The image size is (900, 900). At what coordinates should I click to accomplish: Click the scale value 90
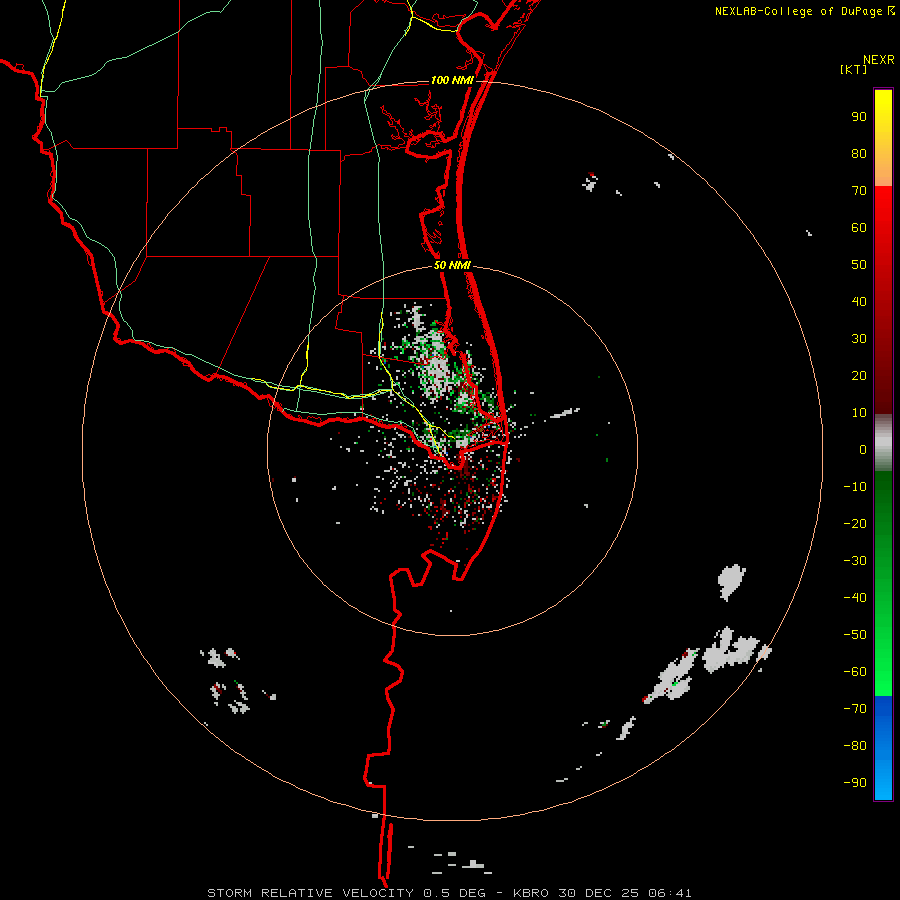pos(859,117)
